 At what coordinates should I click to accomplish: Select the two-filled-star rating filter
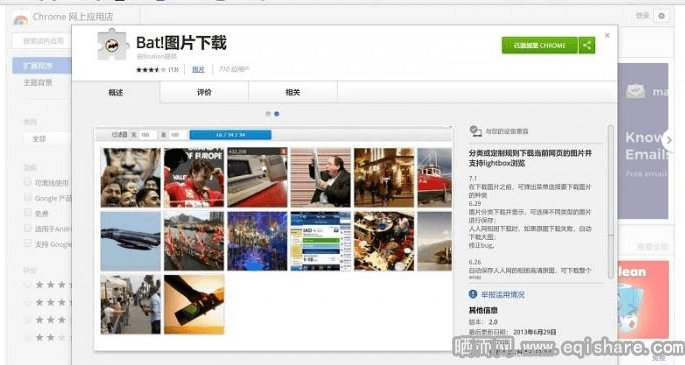[47, 337]
